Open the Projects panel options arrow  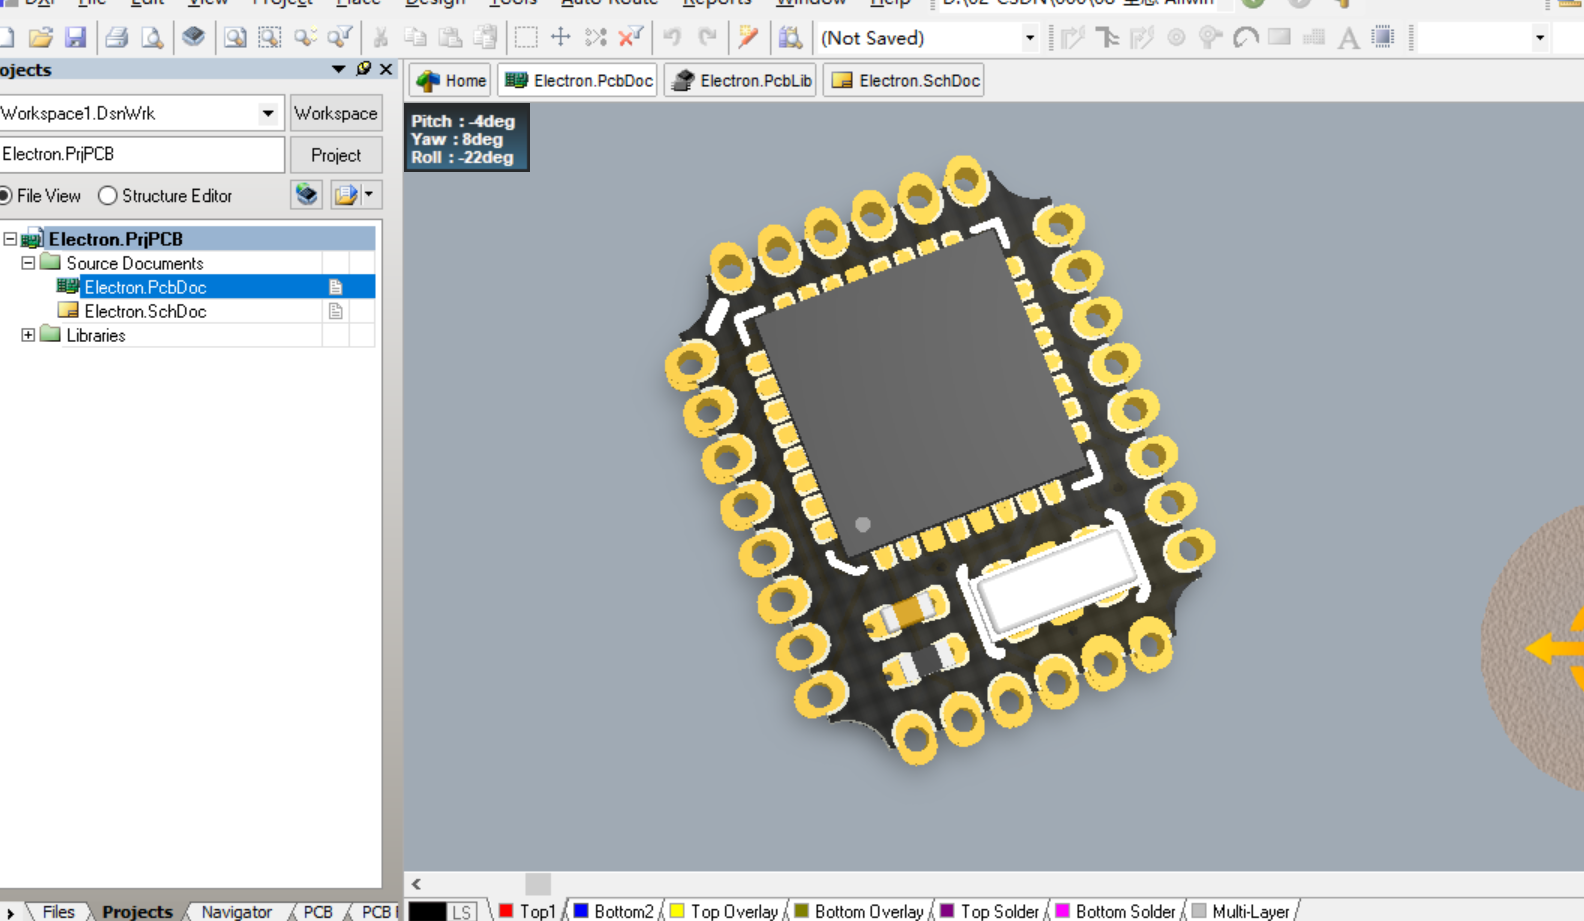(338, 69)
